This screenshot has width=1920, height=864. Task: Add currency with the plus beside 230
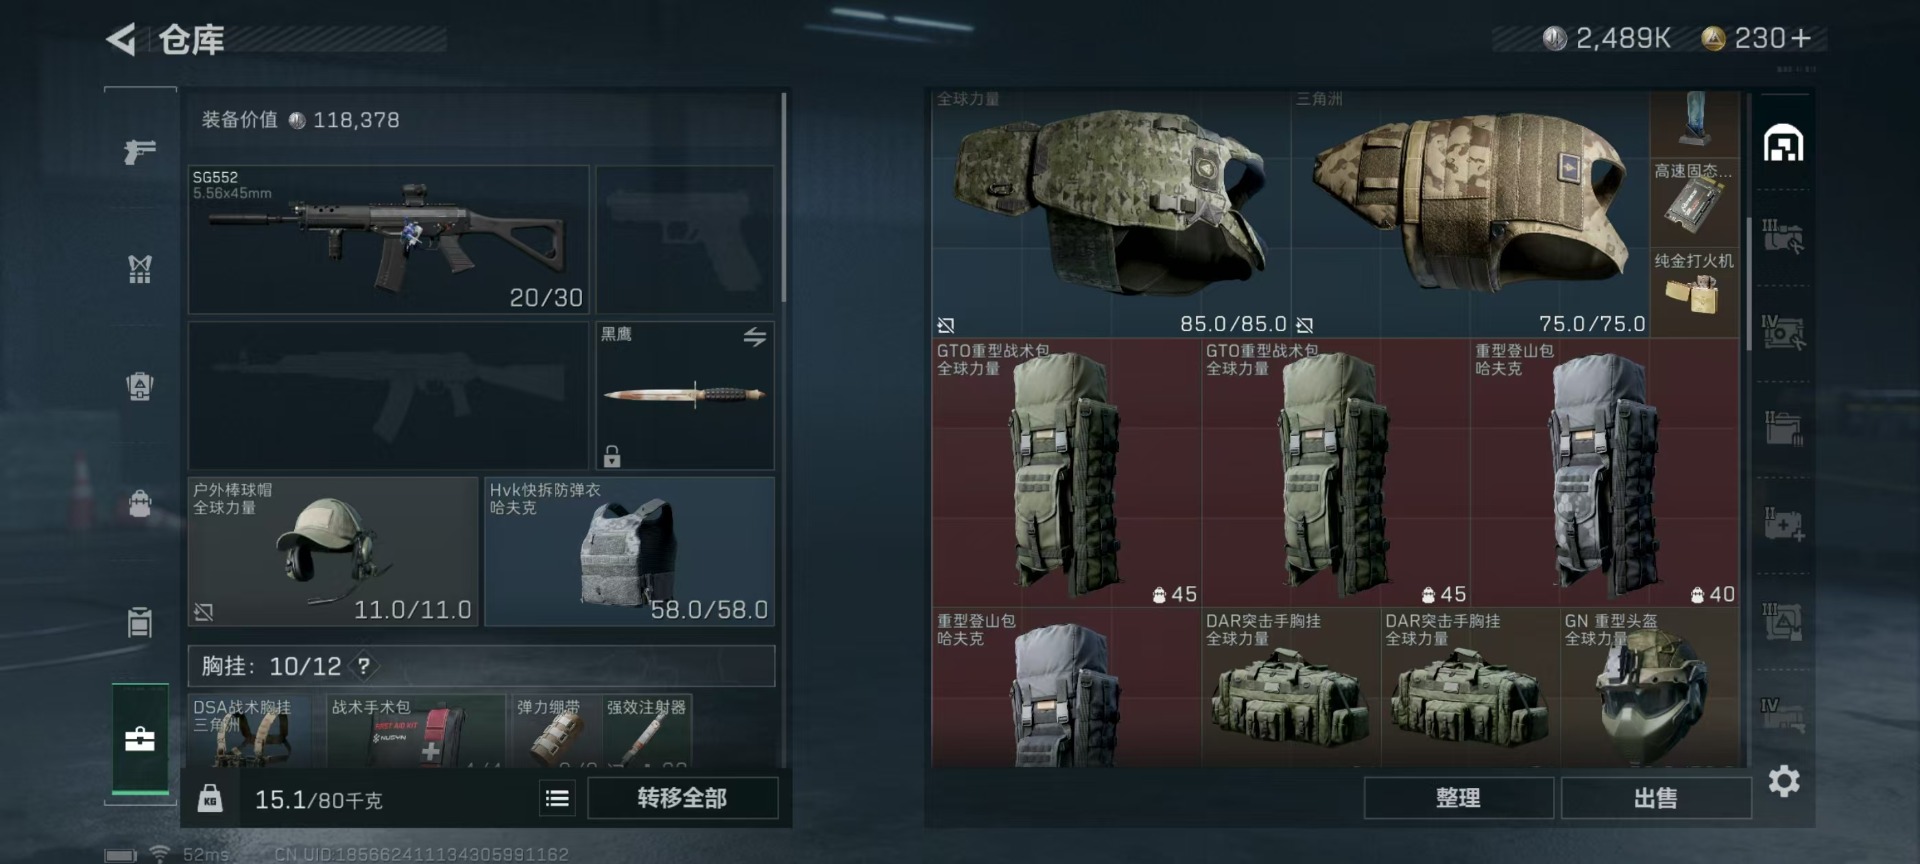click(x=1802, y=39)
